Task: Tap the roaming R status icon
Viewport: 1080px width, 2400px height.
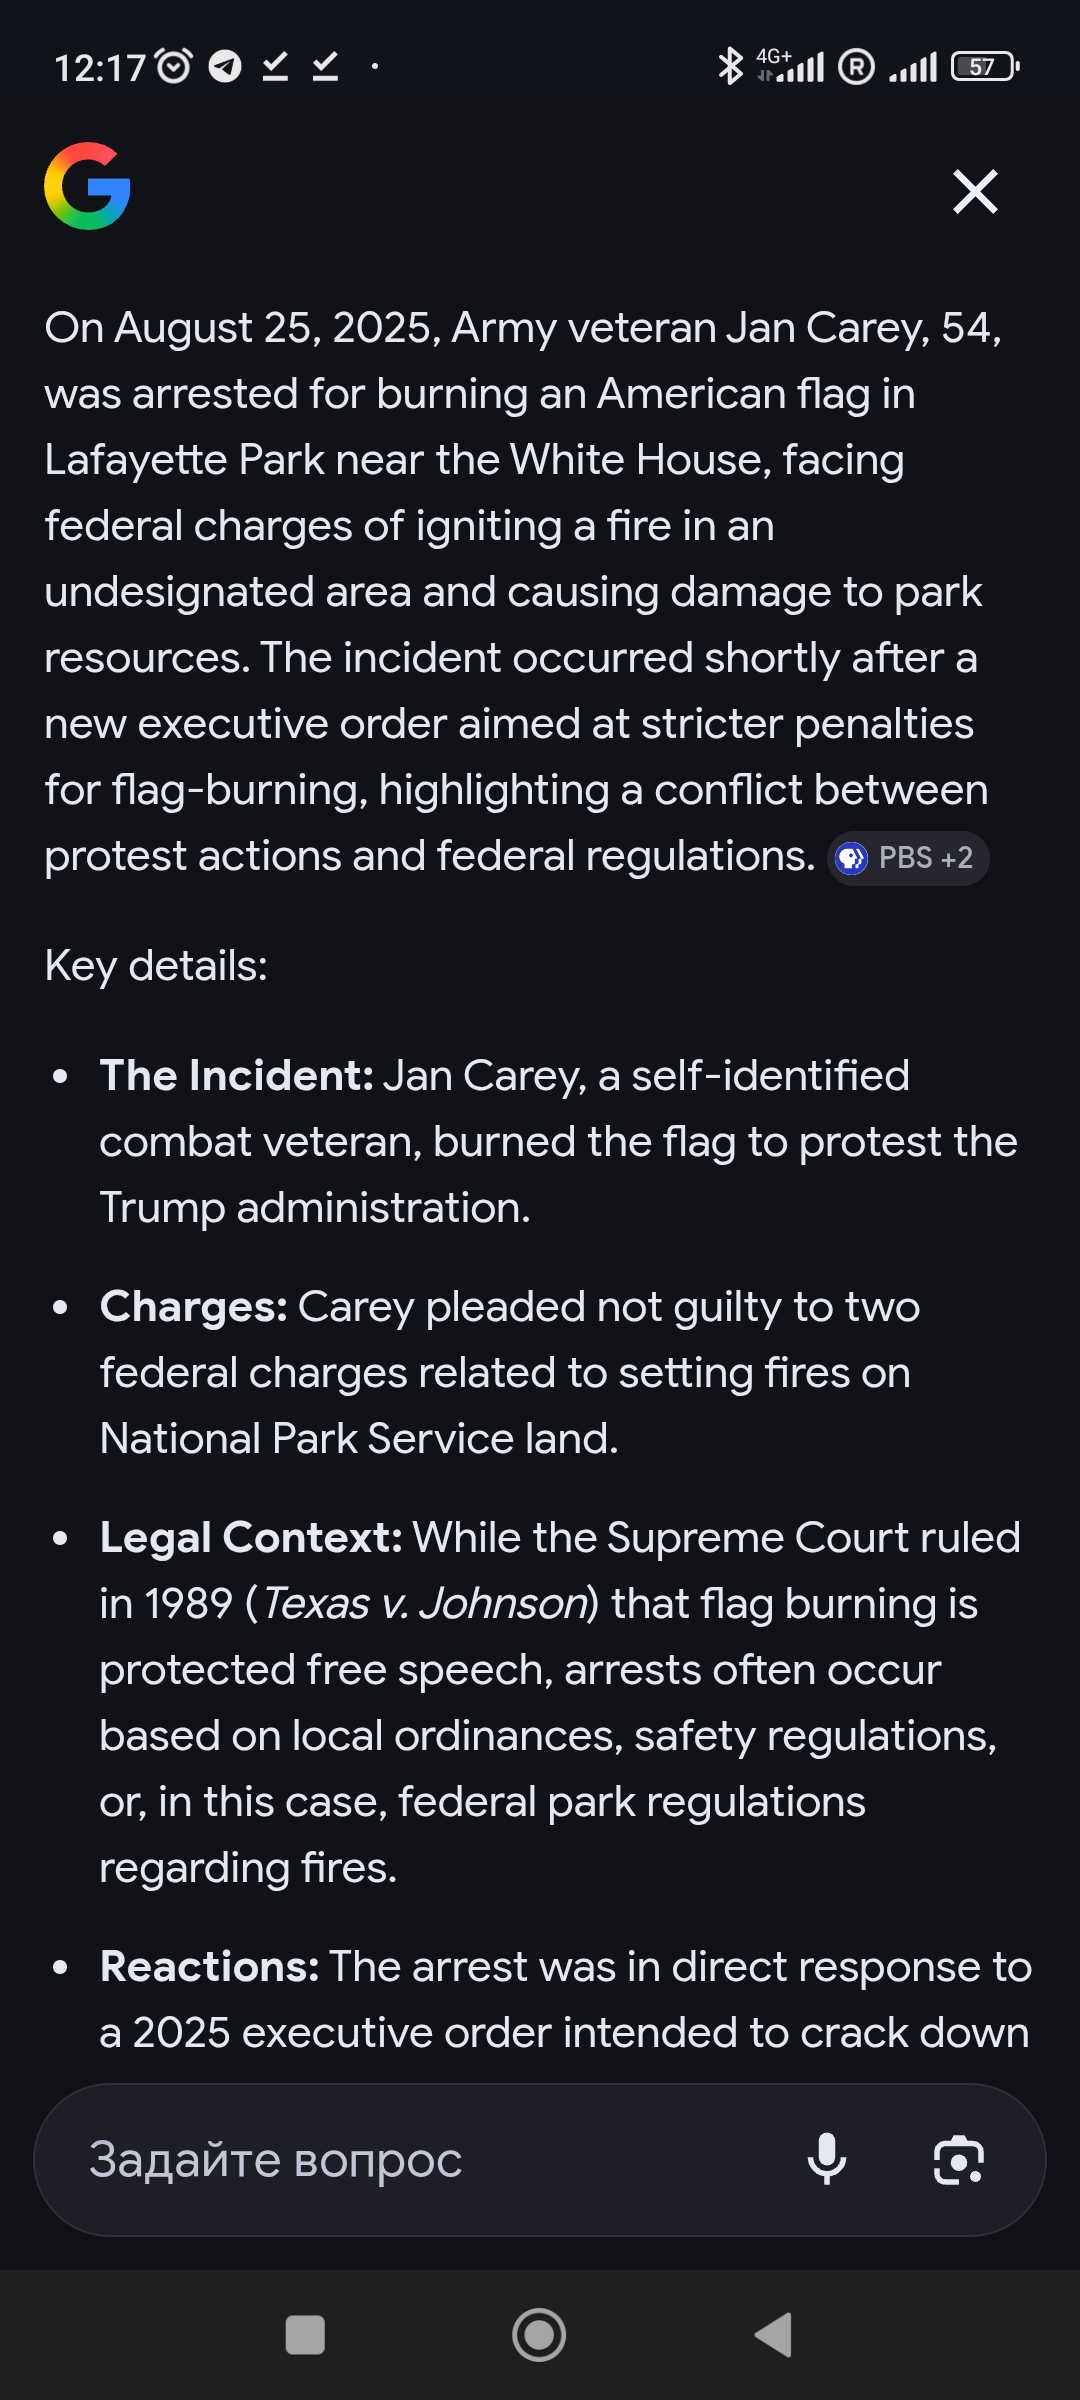Action: coord(856,67)
